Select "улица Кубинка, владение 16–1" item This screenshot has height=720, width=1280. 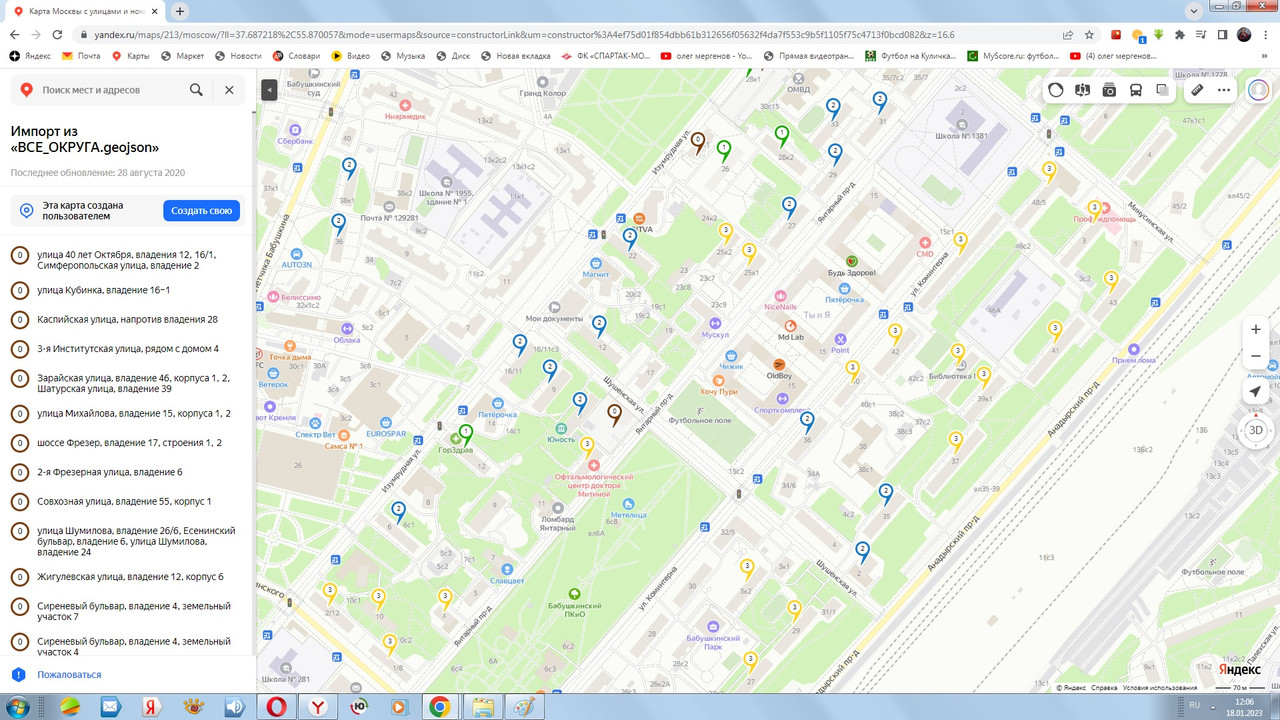pyautogui.click(x=103, y=290)
